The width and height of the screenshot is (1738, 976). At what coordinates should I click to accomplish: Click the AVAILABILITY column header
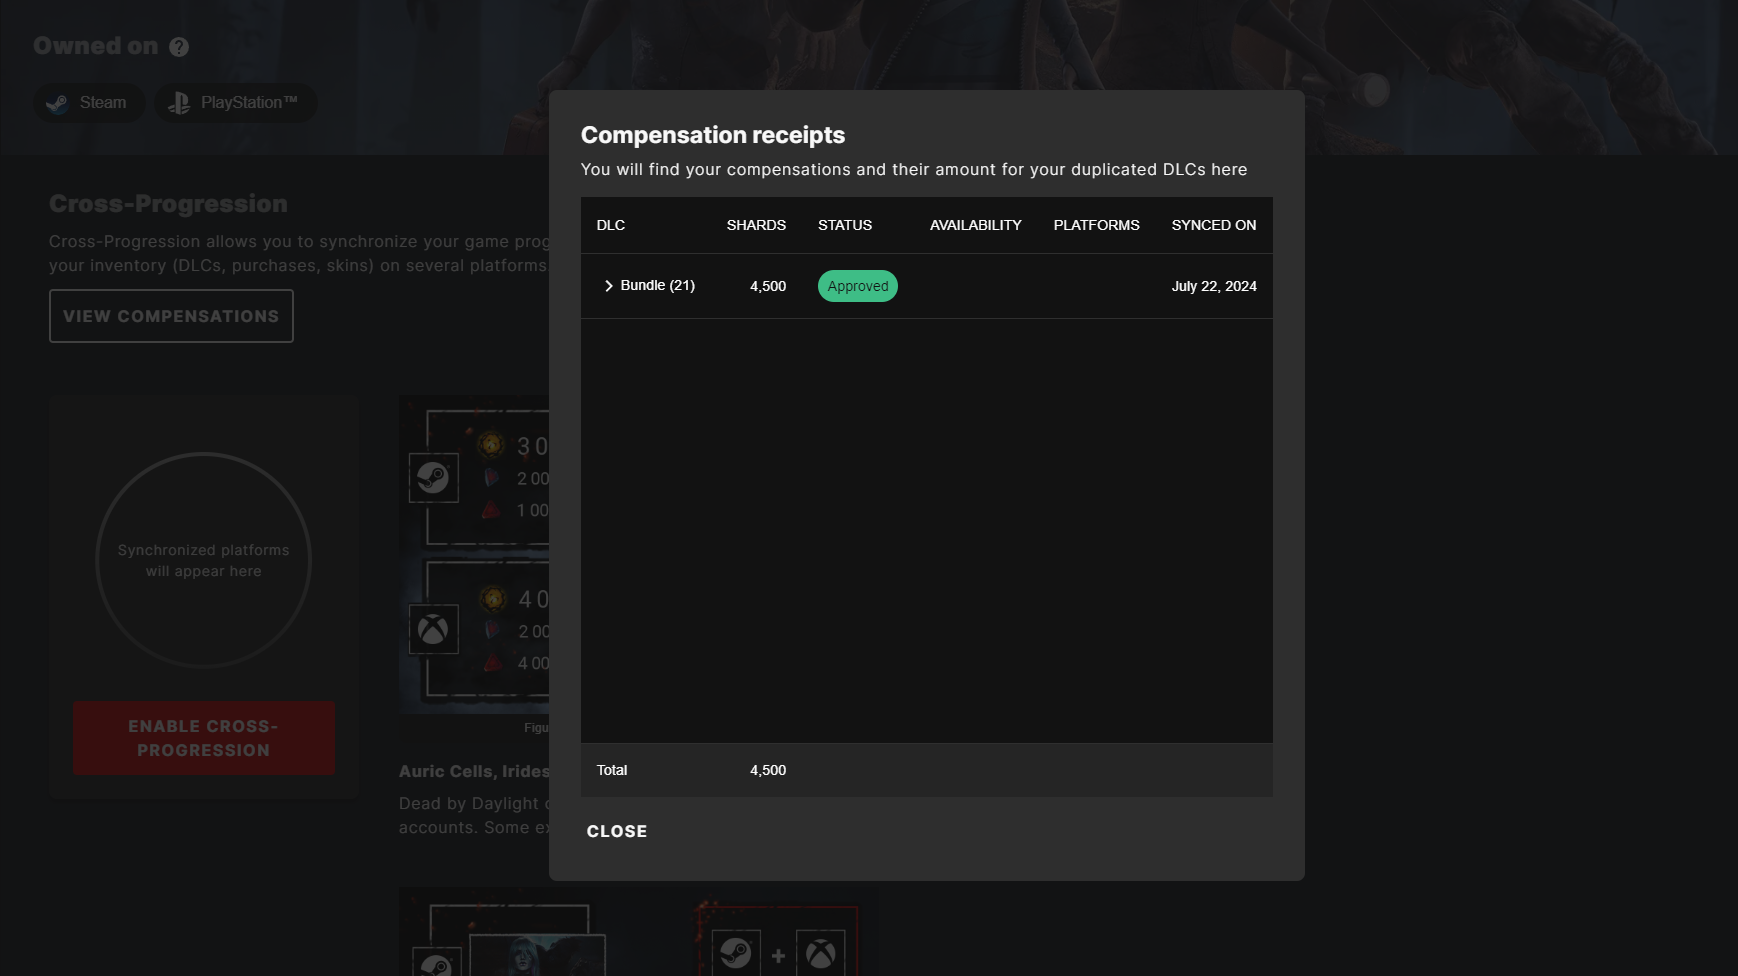[x=976, y=225]
